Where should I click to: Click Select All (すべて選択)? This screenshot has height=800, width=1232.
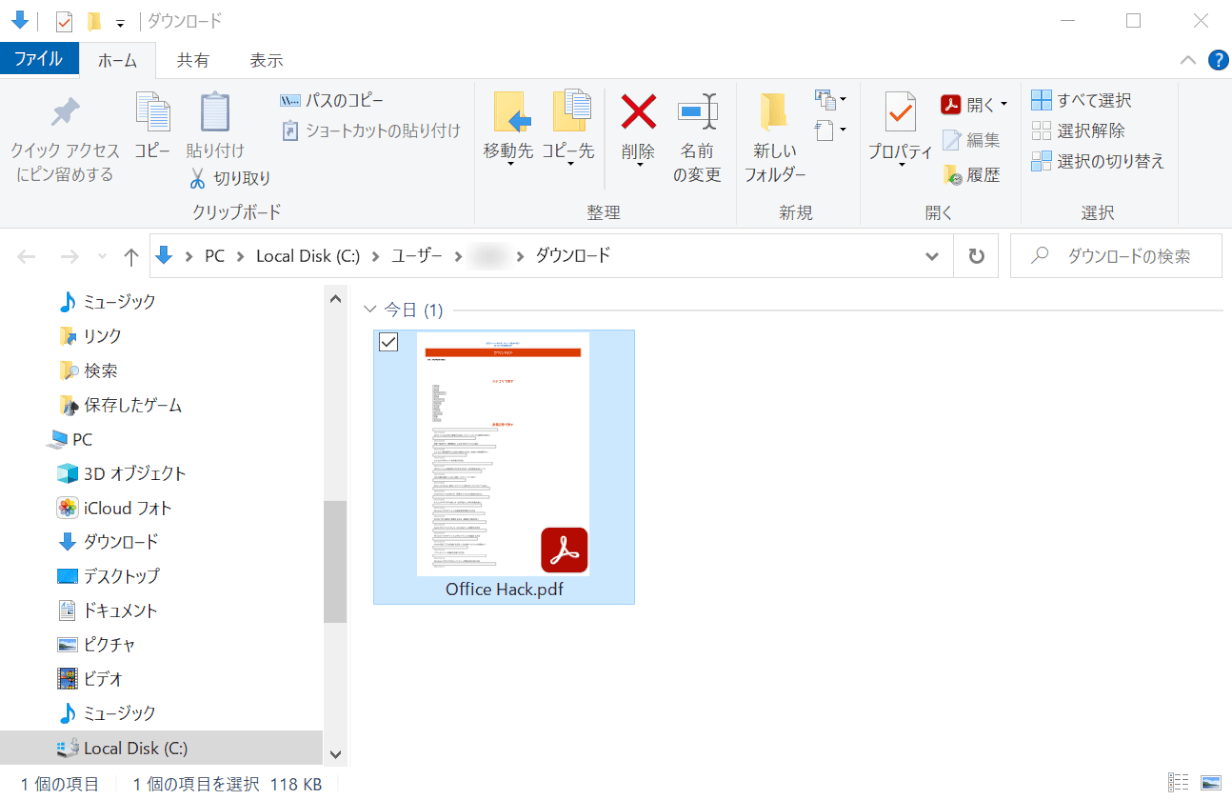(x=1082, y=100)
